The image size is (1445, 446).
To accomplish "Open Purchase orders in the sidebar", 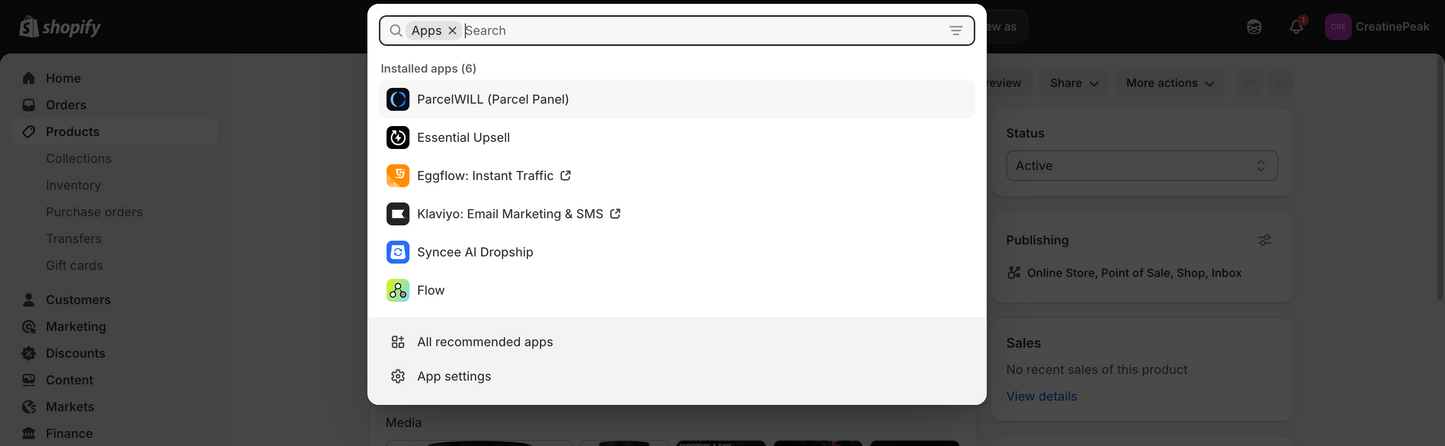I will [x=94, y=212].
